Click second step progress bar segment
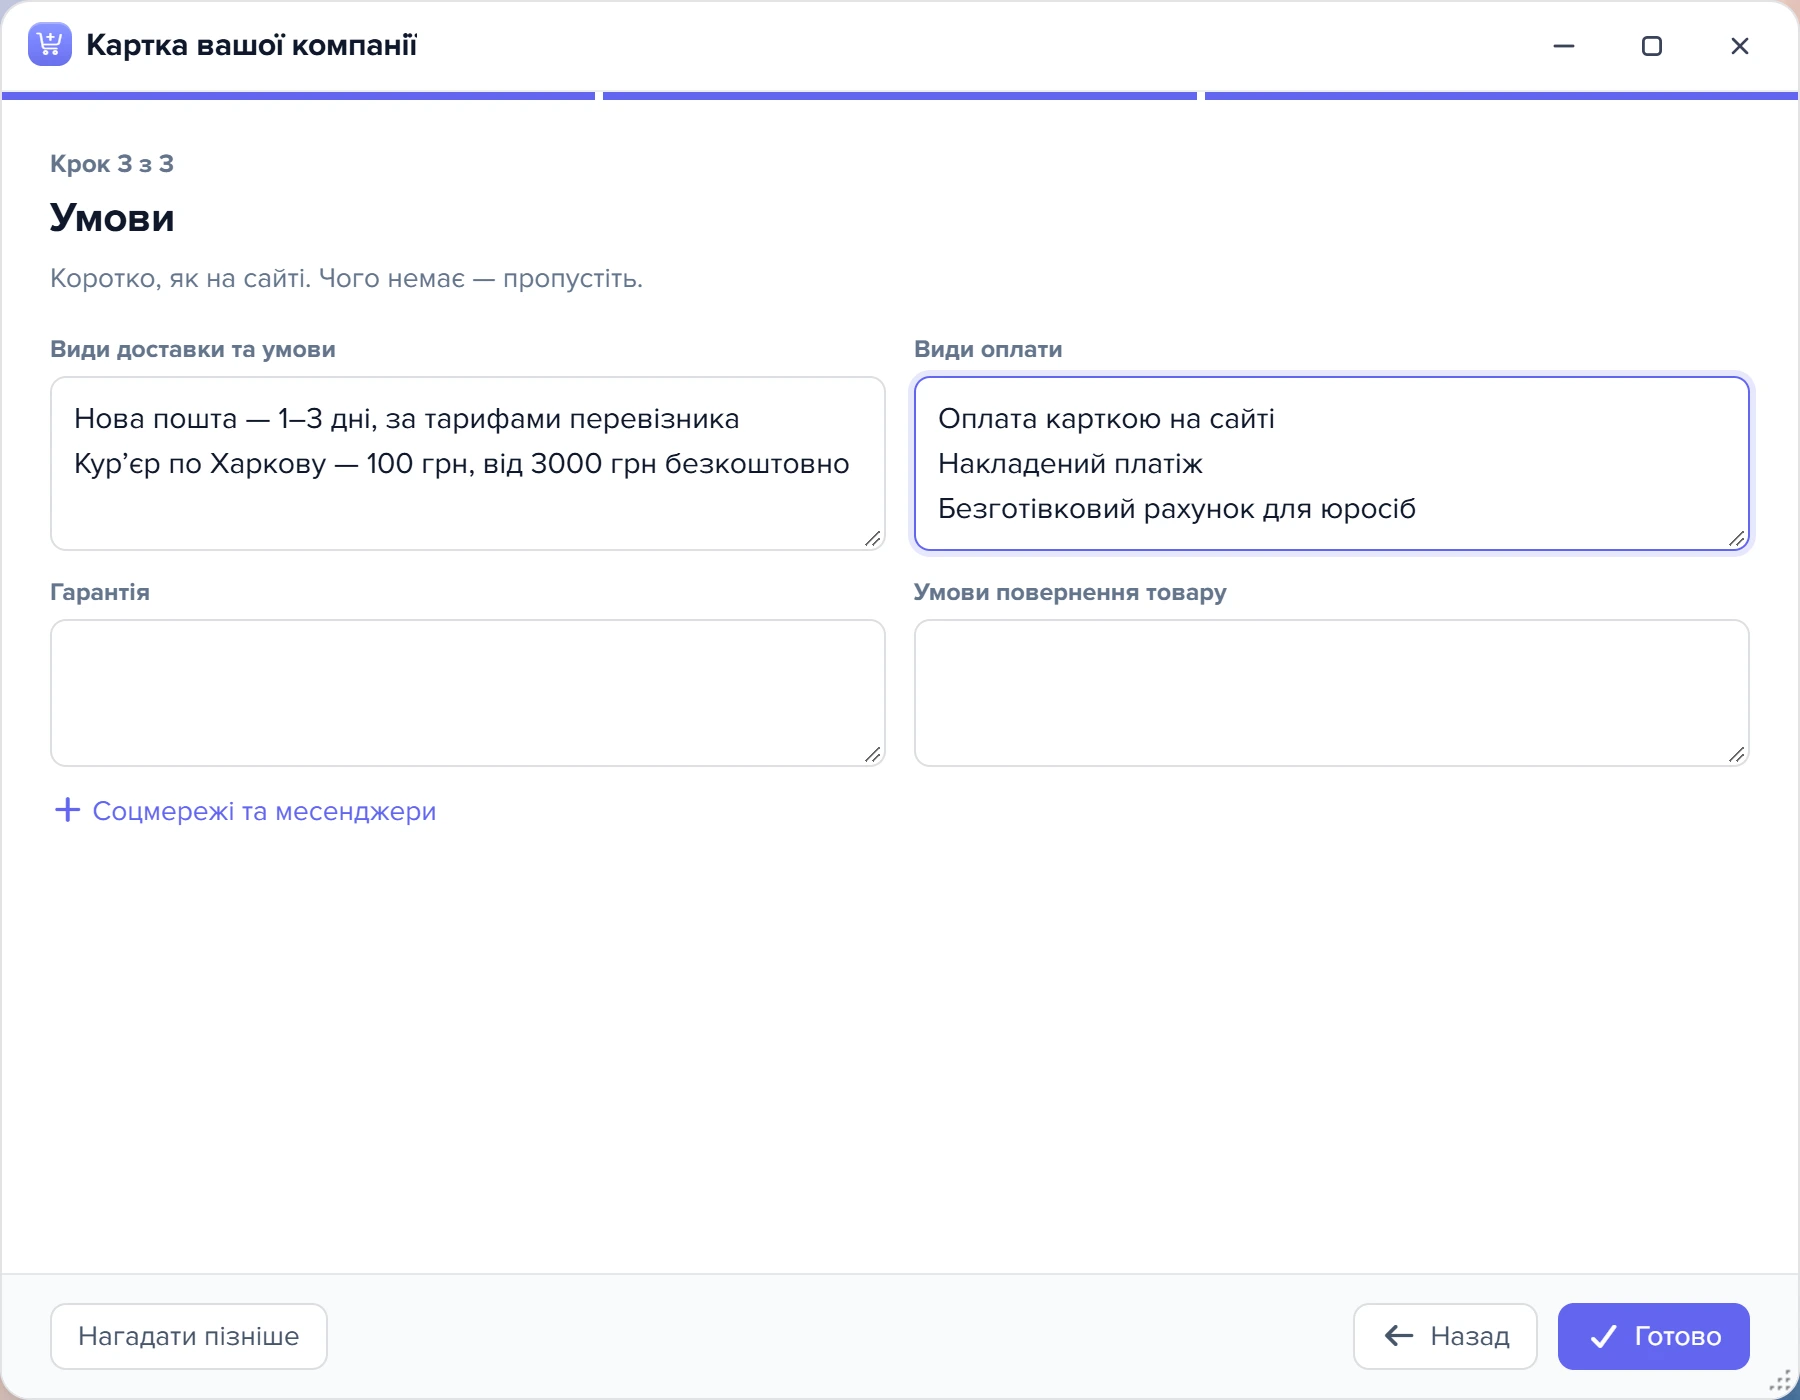This screenshot has height=1400, width=1800. (x=900, y=96)
